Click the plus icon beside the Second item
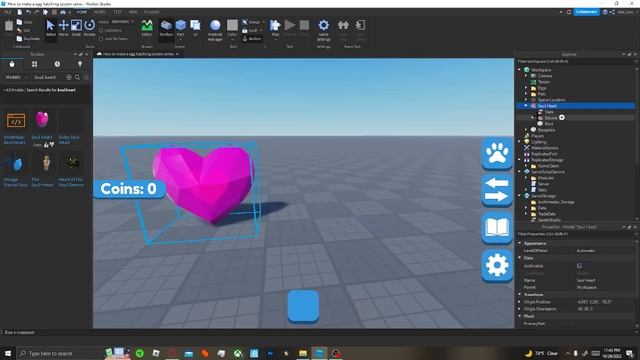 point(562,118)
